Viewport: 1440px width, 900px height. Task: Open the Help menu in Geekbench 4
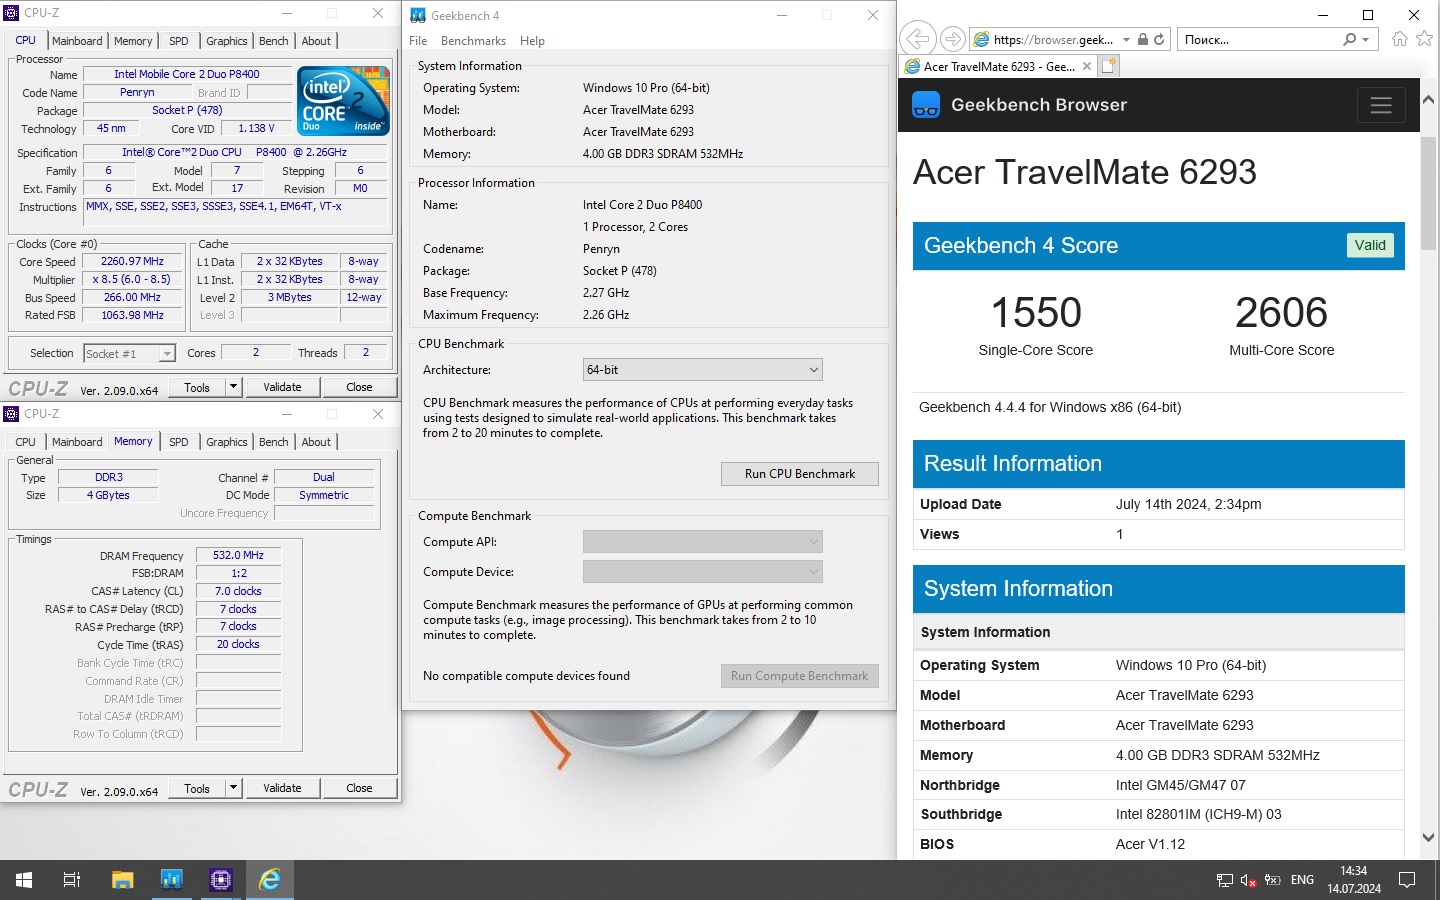click(532, 41)
